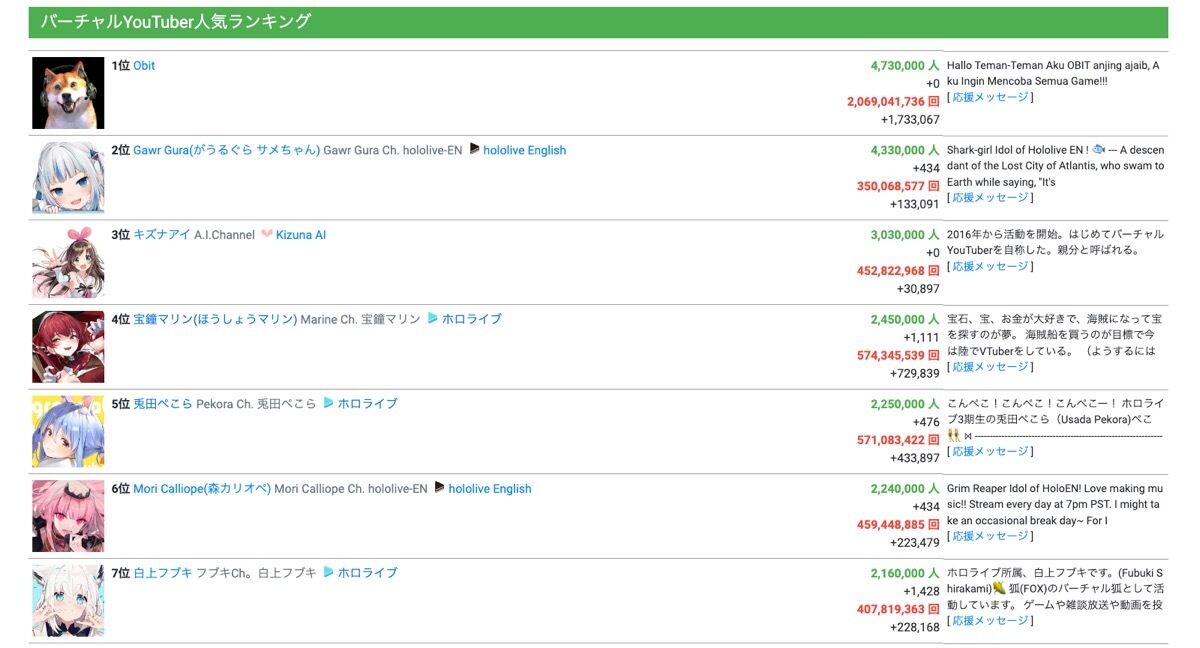Click hololive EN logo icon in Gawr Gura row
Viewport: 1200px width, 648px height.
tap(474, 150)
